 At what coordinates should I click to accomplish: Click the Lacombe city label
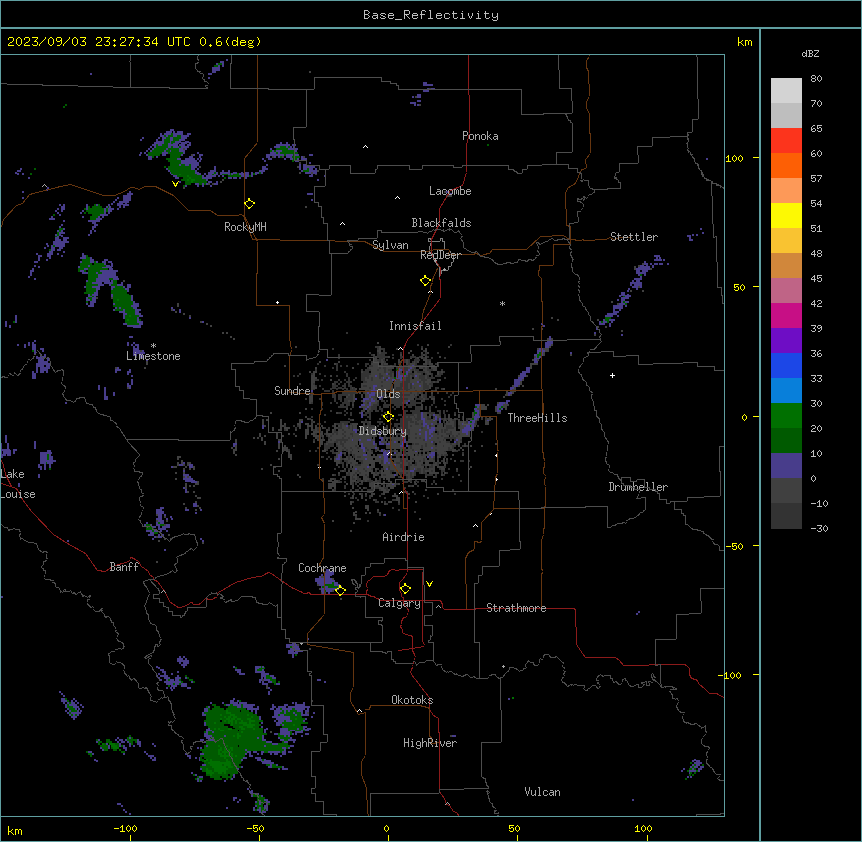click(x=450, y=191)
